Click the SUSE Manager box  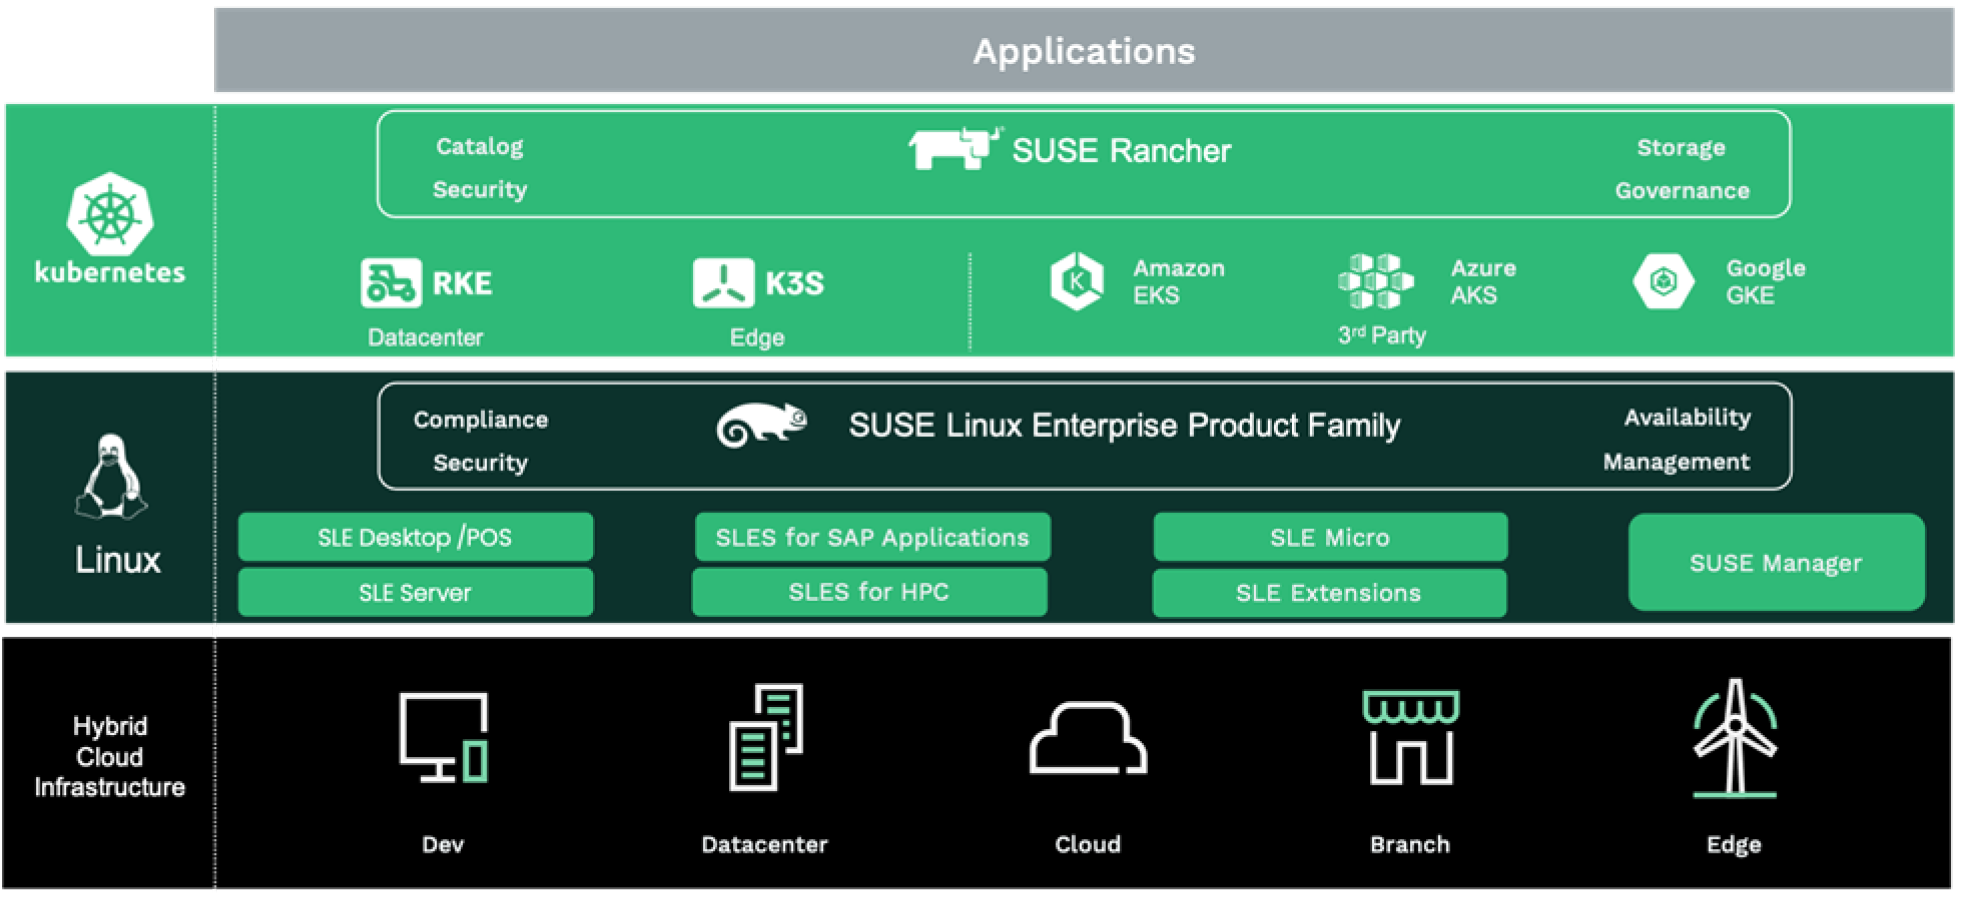click(x=1776, y=562)
